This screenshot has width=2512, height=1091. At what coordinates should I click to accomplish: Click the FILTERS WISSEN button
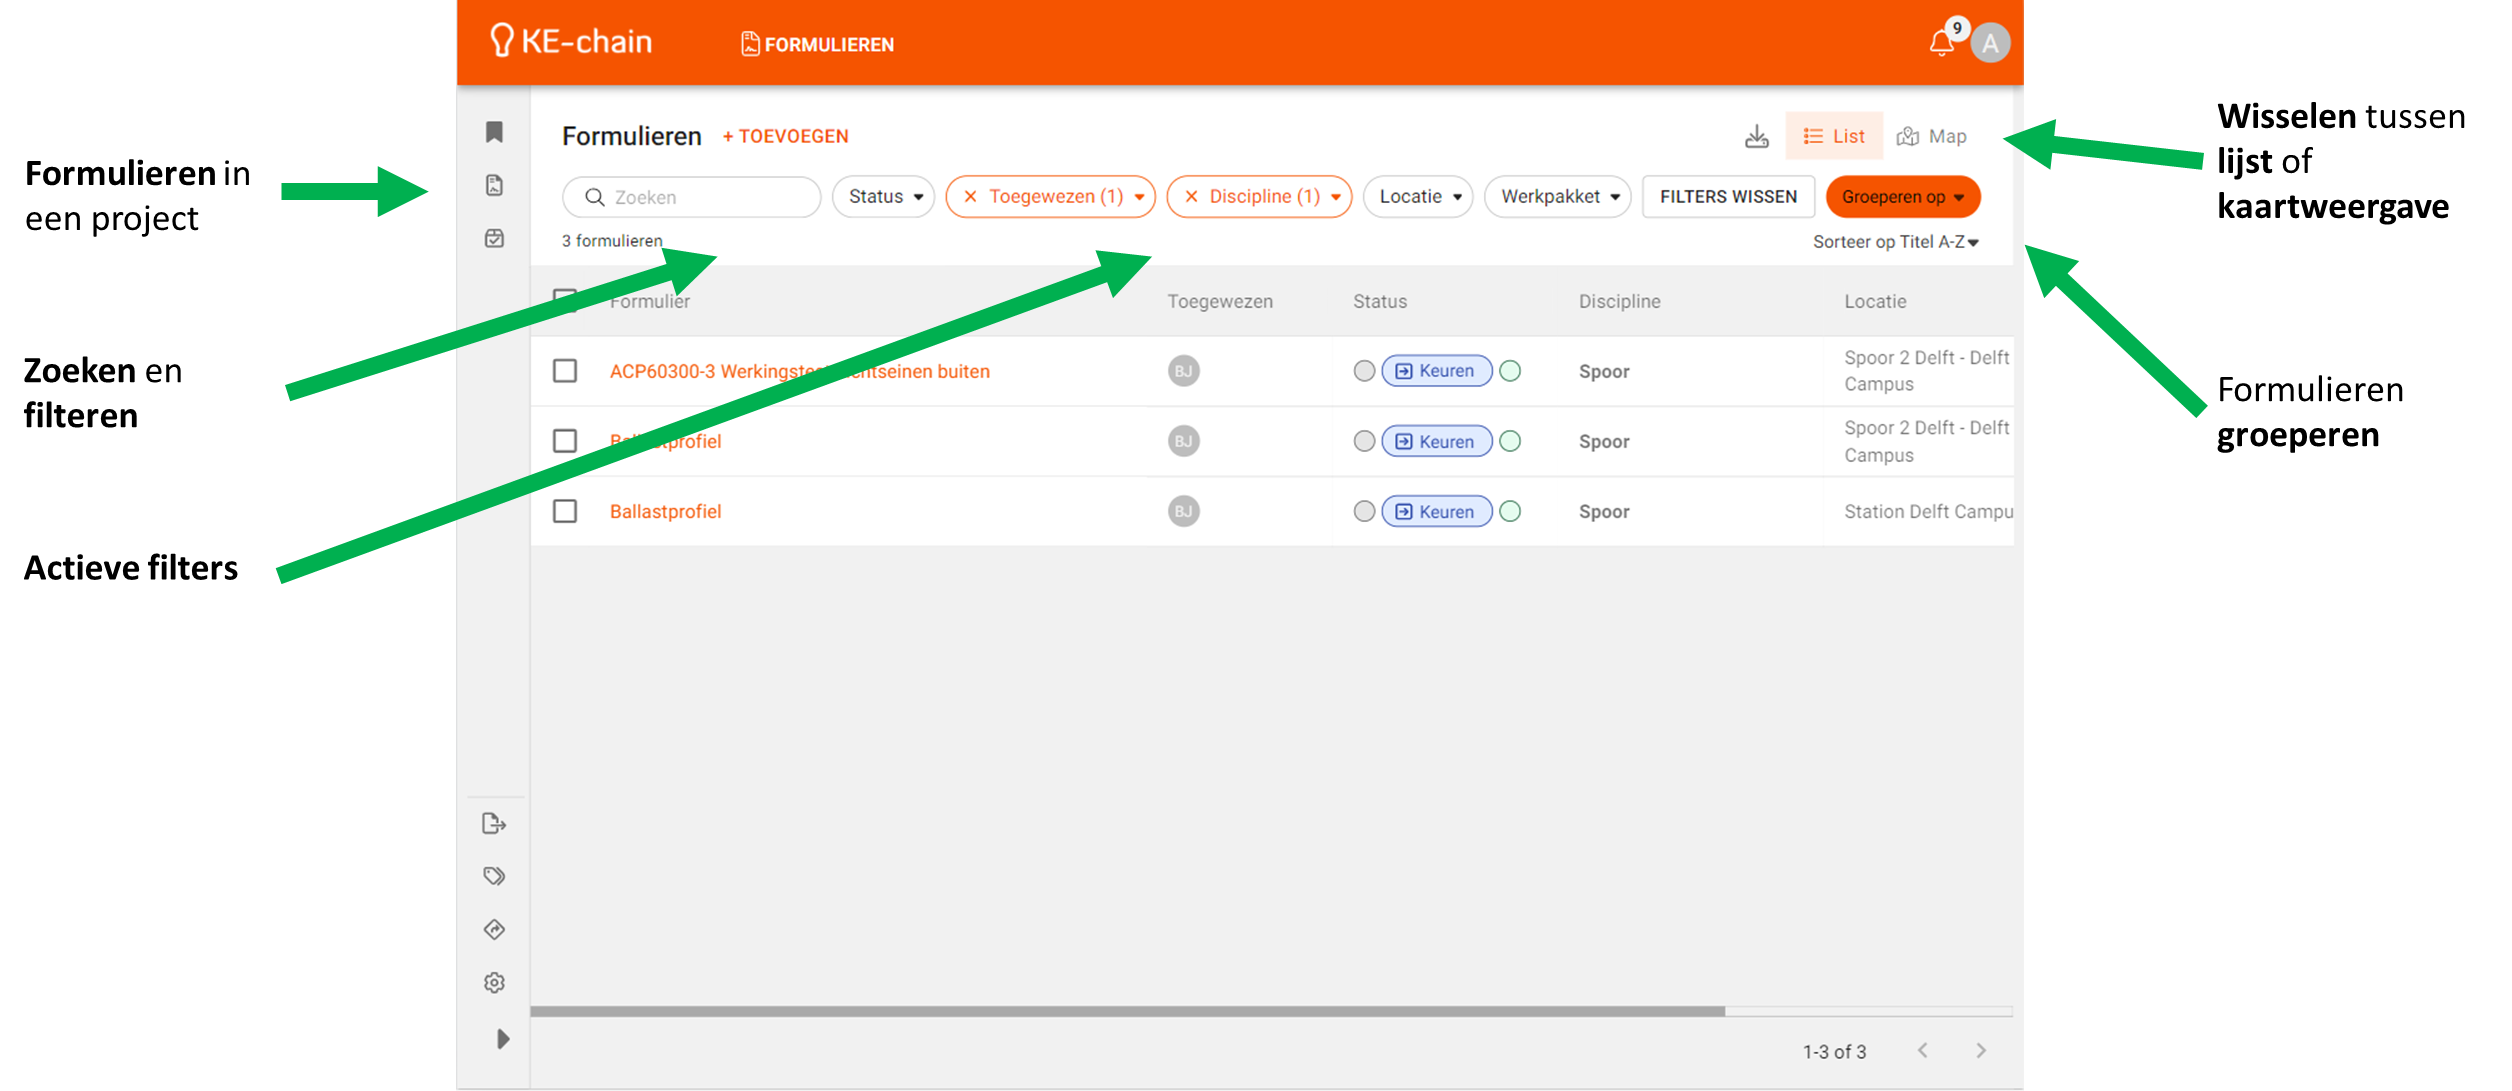coord(1728,197)
